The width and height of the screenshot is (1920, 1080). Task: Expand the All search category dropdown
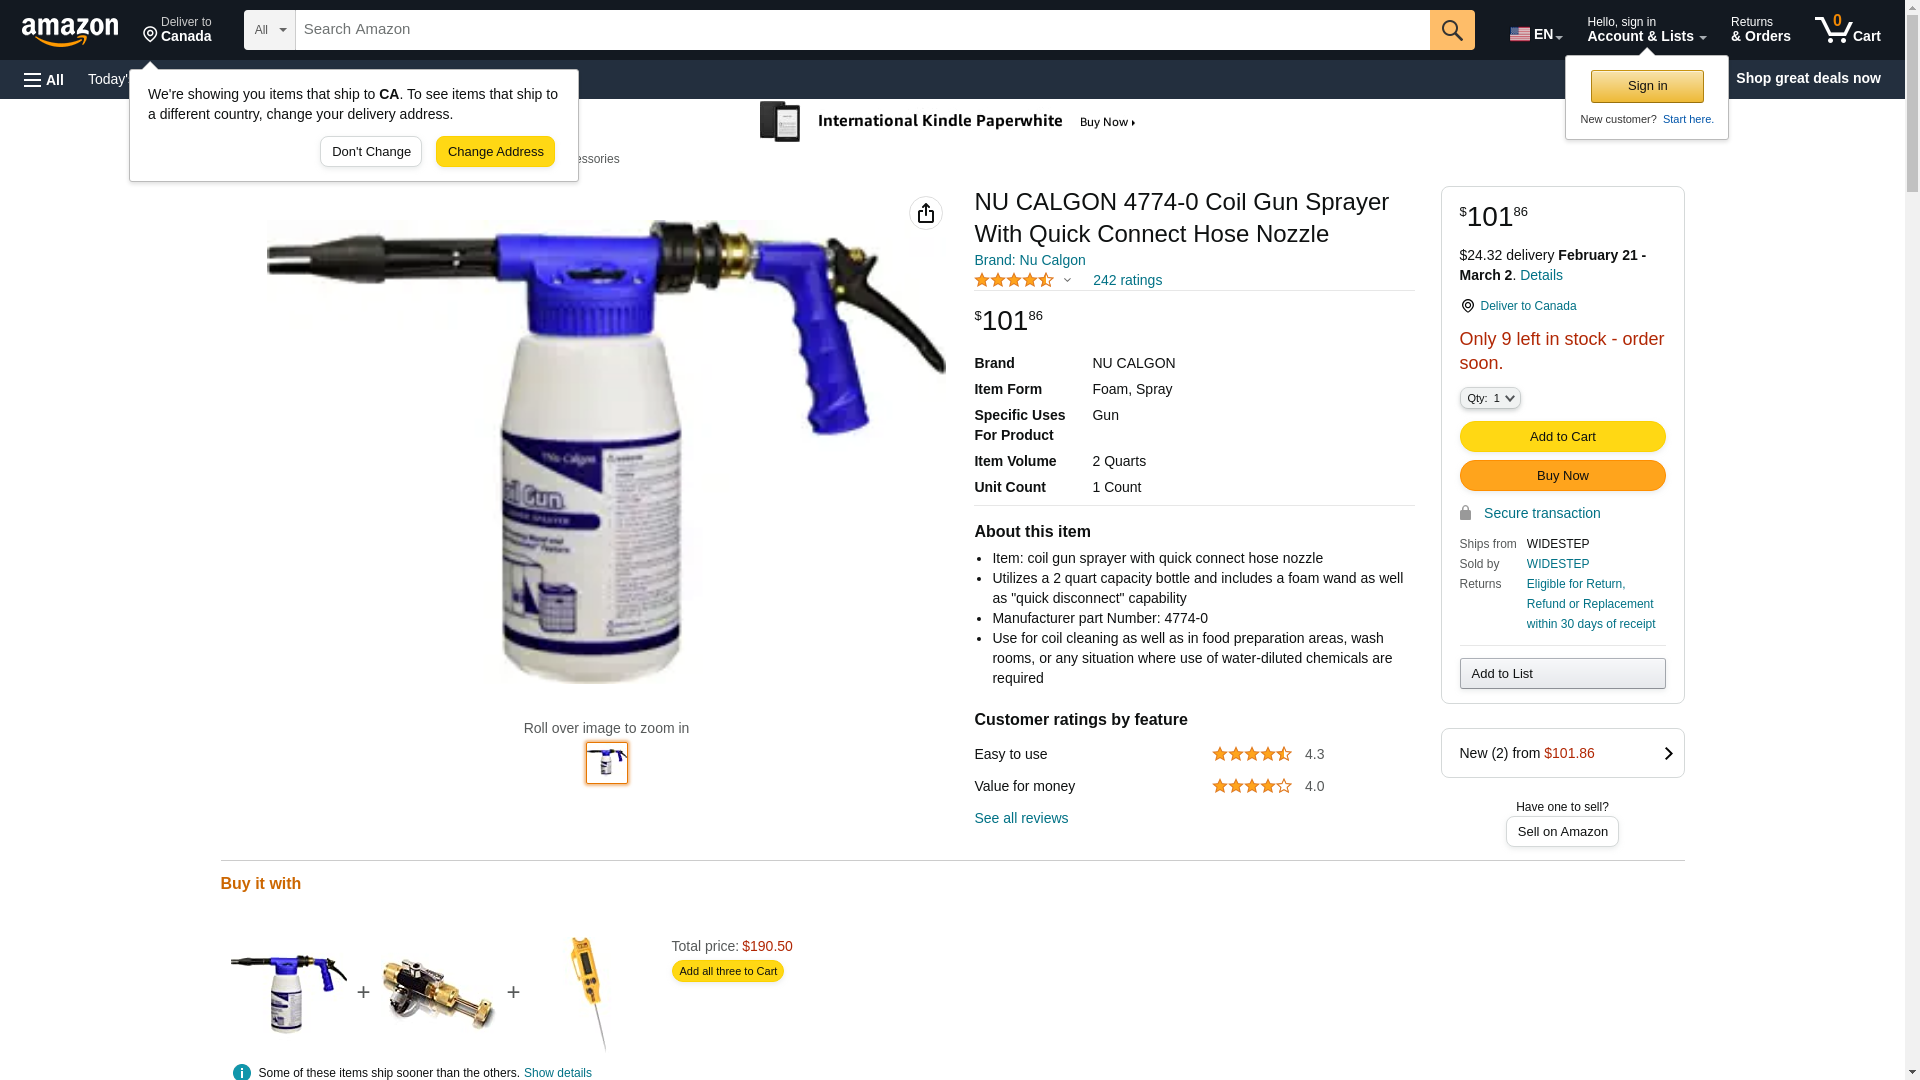pos(270,30)
